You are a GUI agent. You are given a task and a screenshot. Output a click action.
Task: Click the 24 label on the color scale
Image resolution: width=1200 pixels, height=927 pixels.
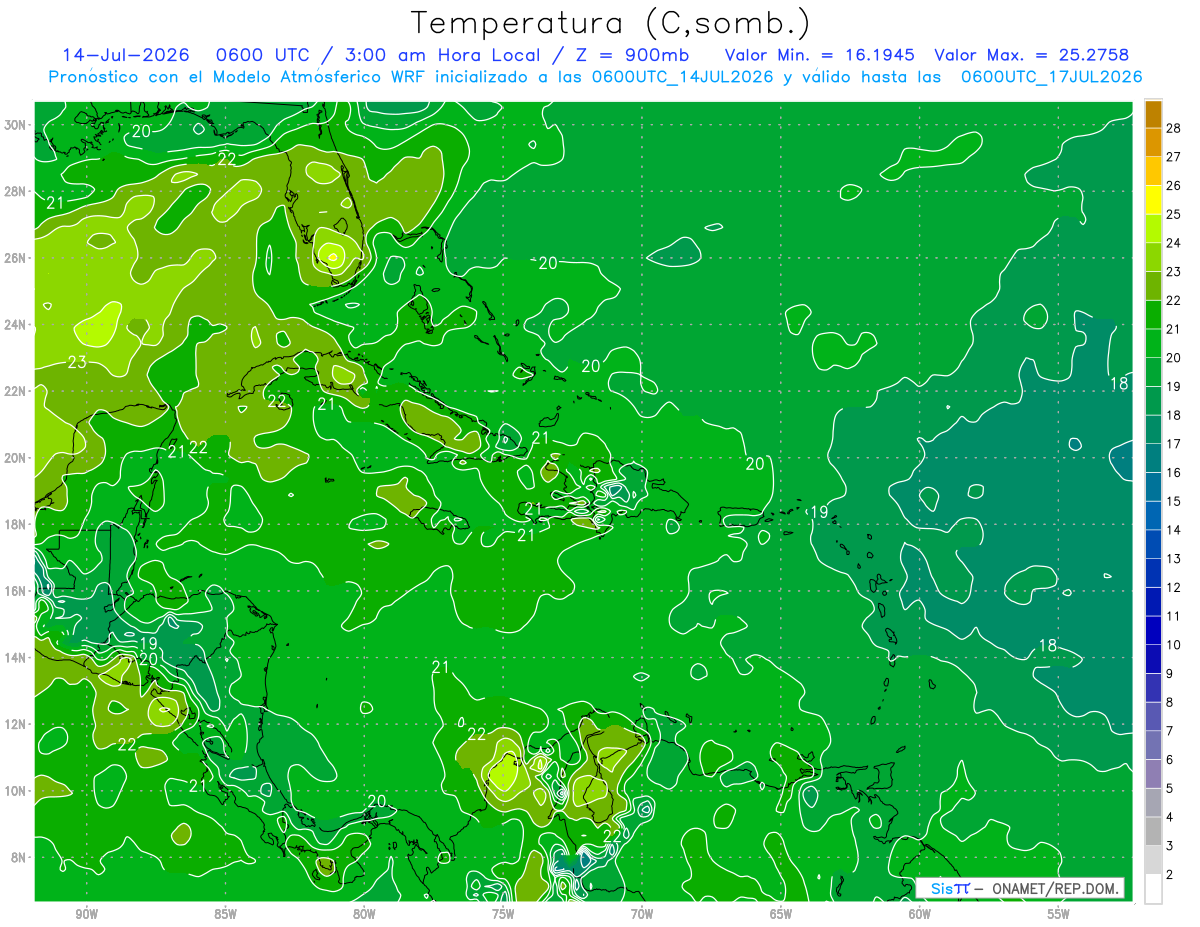[1173, 242]
